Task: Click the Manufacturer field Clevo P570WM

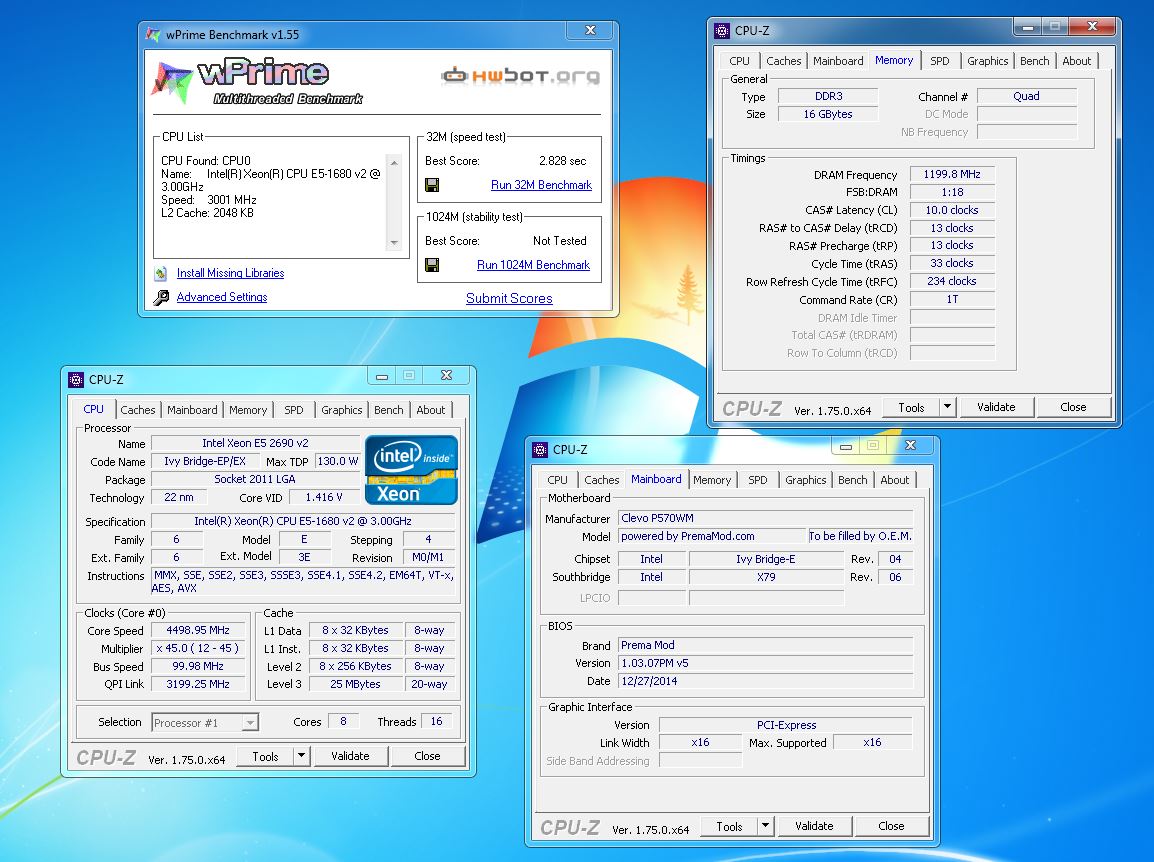Action: click(765, 518)
